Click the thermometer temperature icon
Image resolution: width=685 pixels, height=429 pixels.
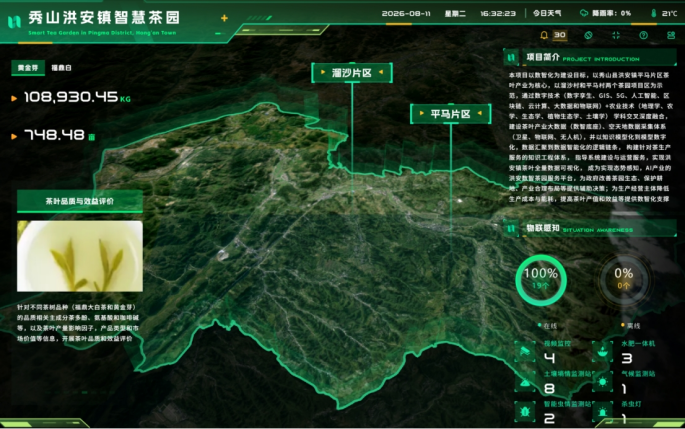[654, 13]
